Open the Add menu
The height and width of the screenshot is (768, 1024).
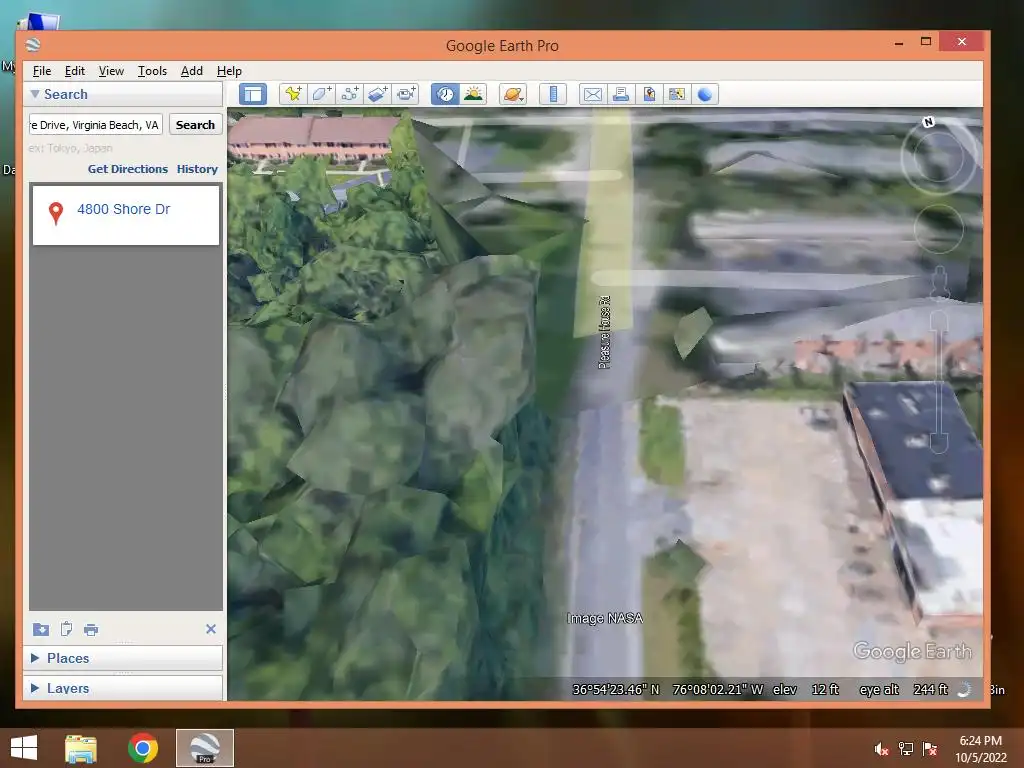click(x=191, y=71)
